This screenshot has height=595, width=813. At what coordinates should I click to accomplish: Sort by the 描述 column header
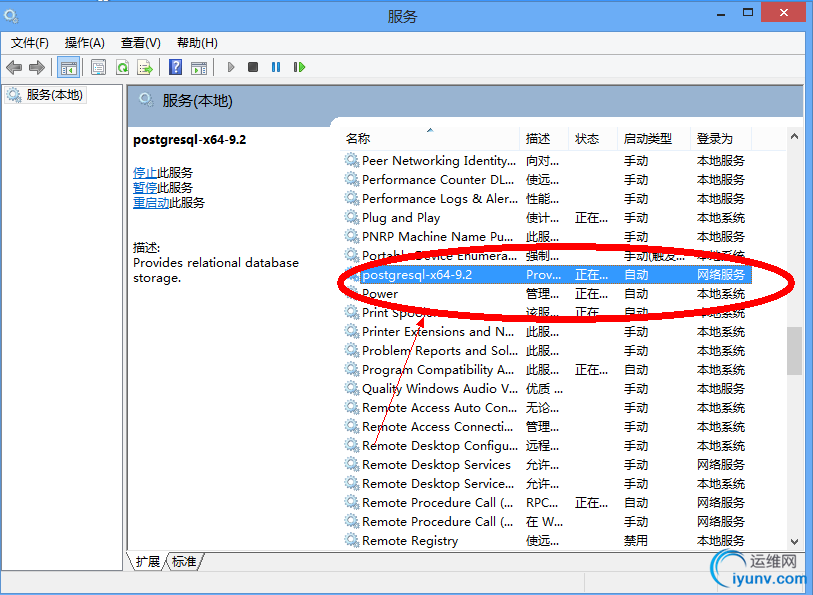[544, 139]
